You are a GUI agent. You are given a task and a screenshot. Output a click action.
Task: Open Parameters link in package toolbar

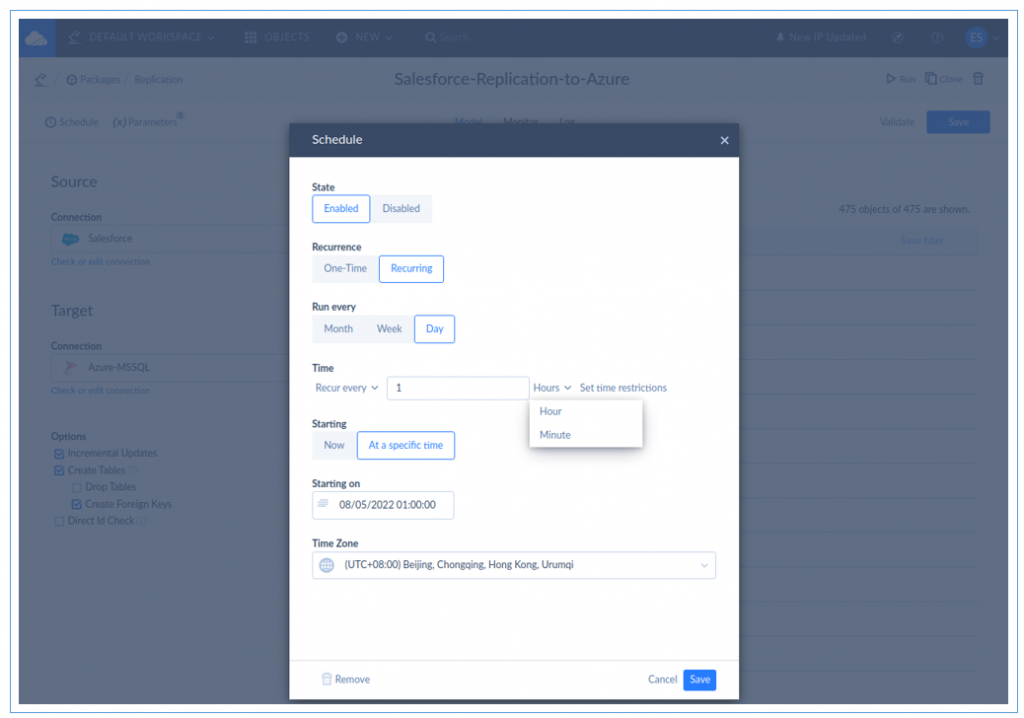coord(145,122)
